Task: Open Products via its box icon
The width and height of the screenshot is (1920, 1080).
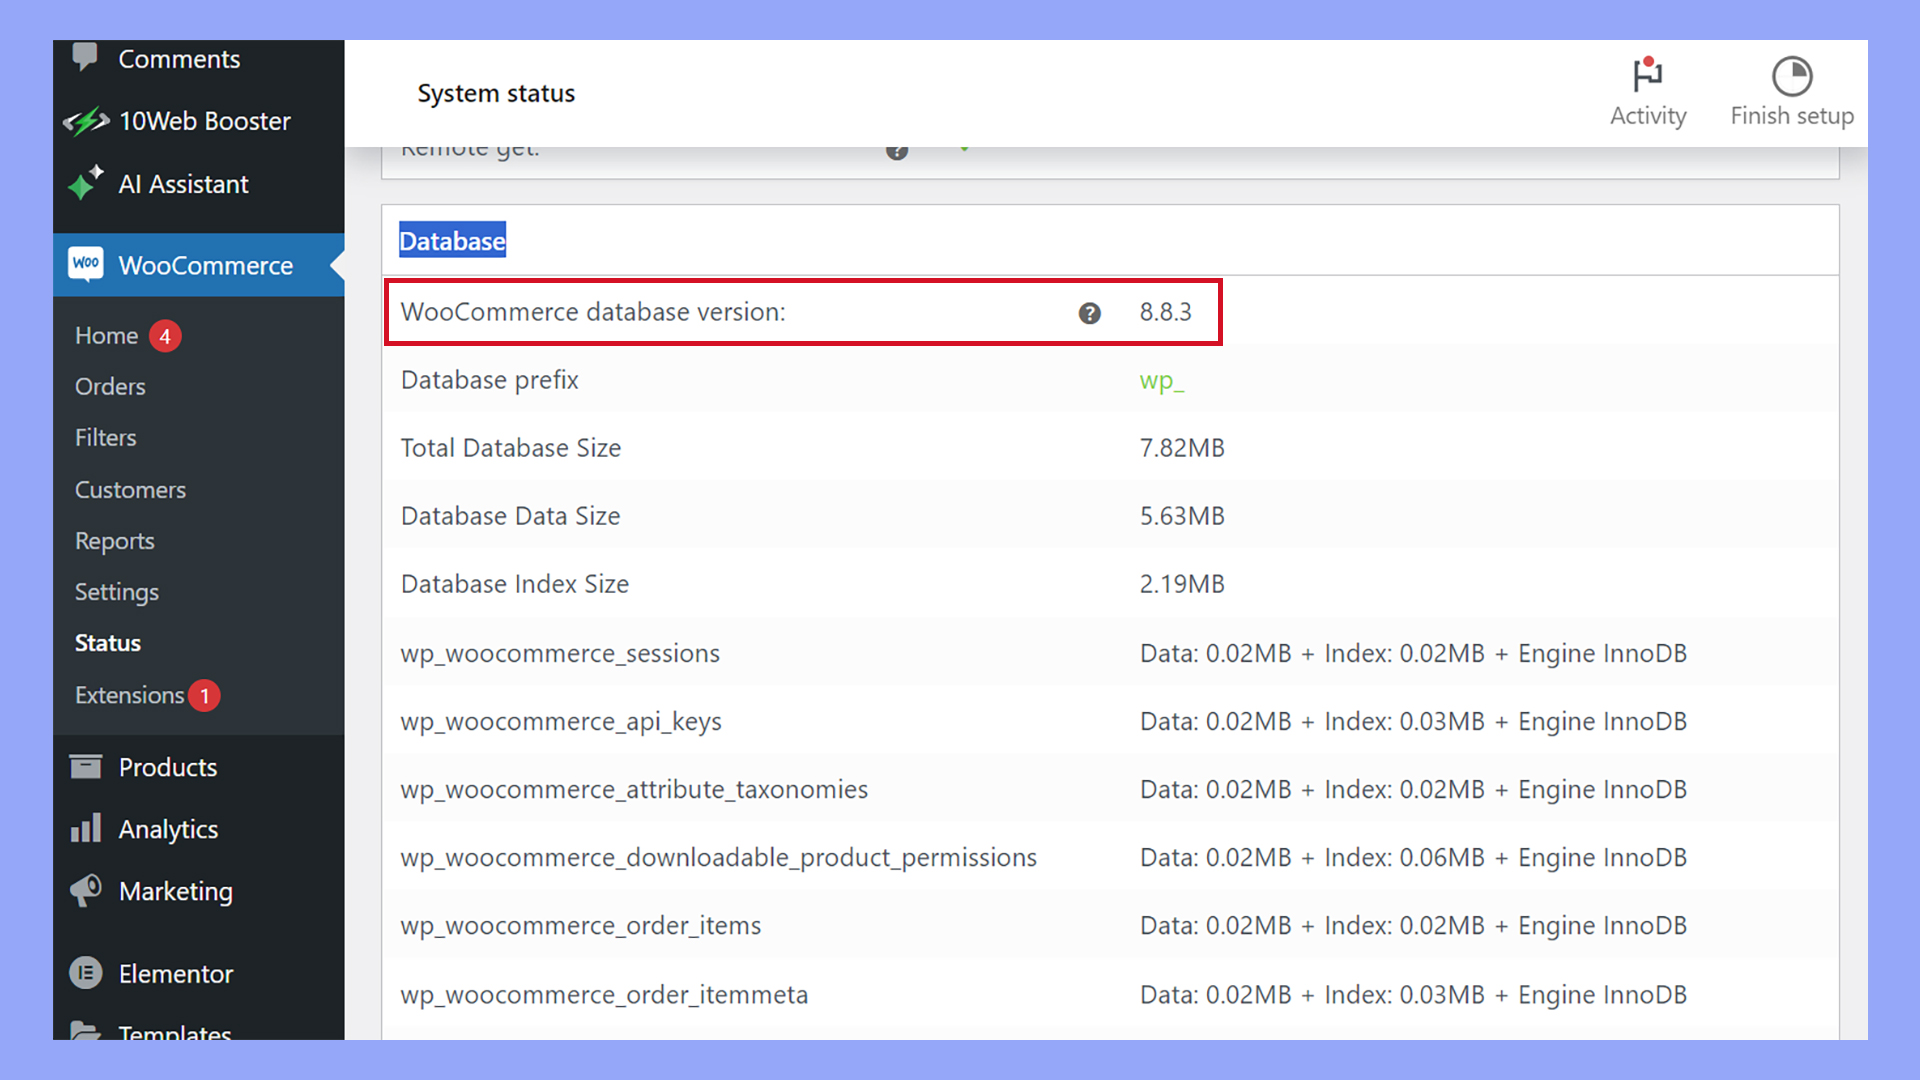Action: (88, 766)
